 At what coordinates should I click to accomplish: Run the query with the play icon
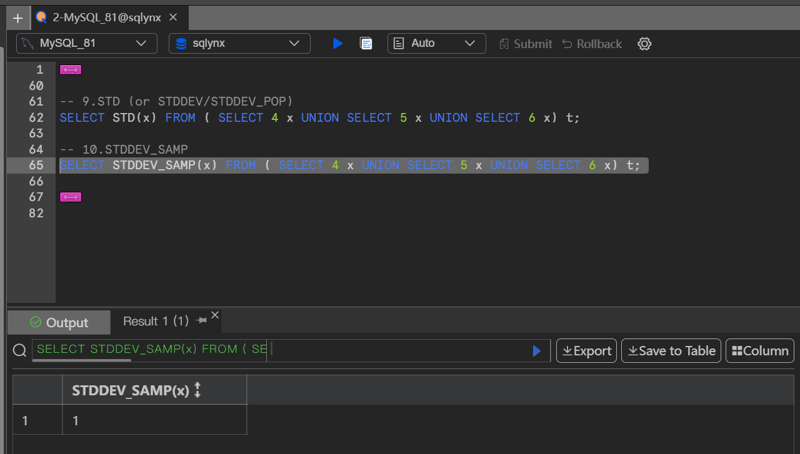coord(337,43)
